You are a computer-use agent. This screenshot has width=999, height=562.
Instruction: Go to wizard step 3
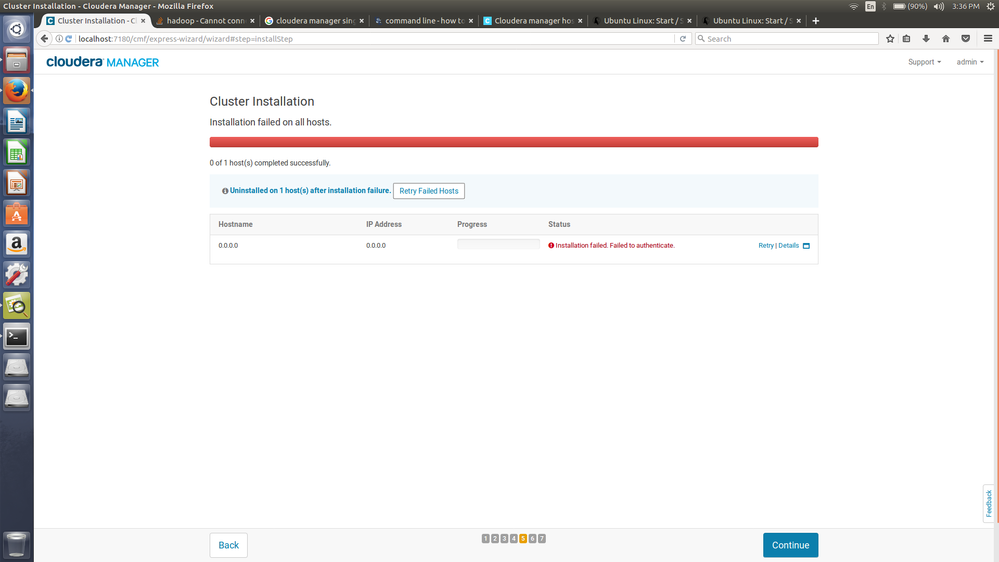click(x=504, y=539)
